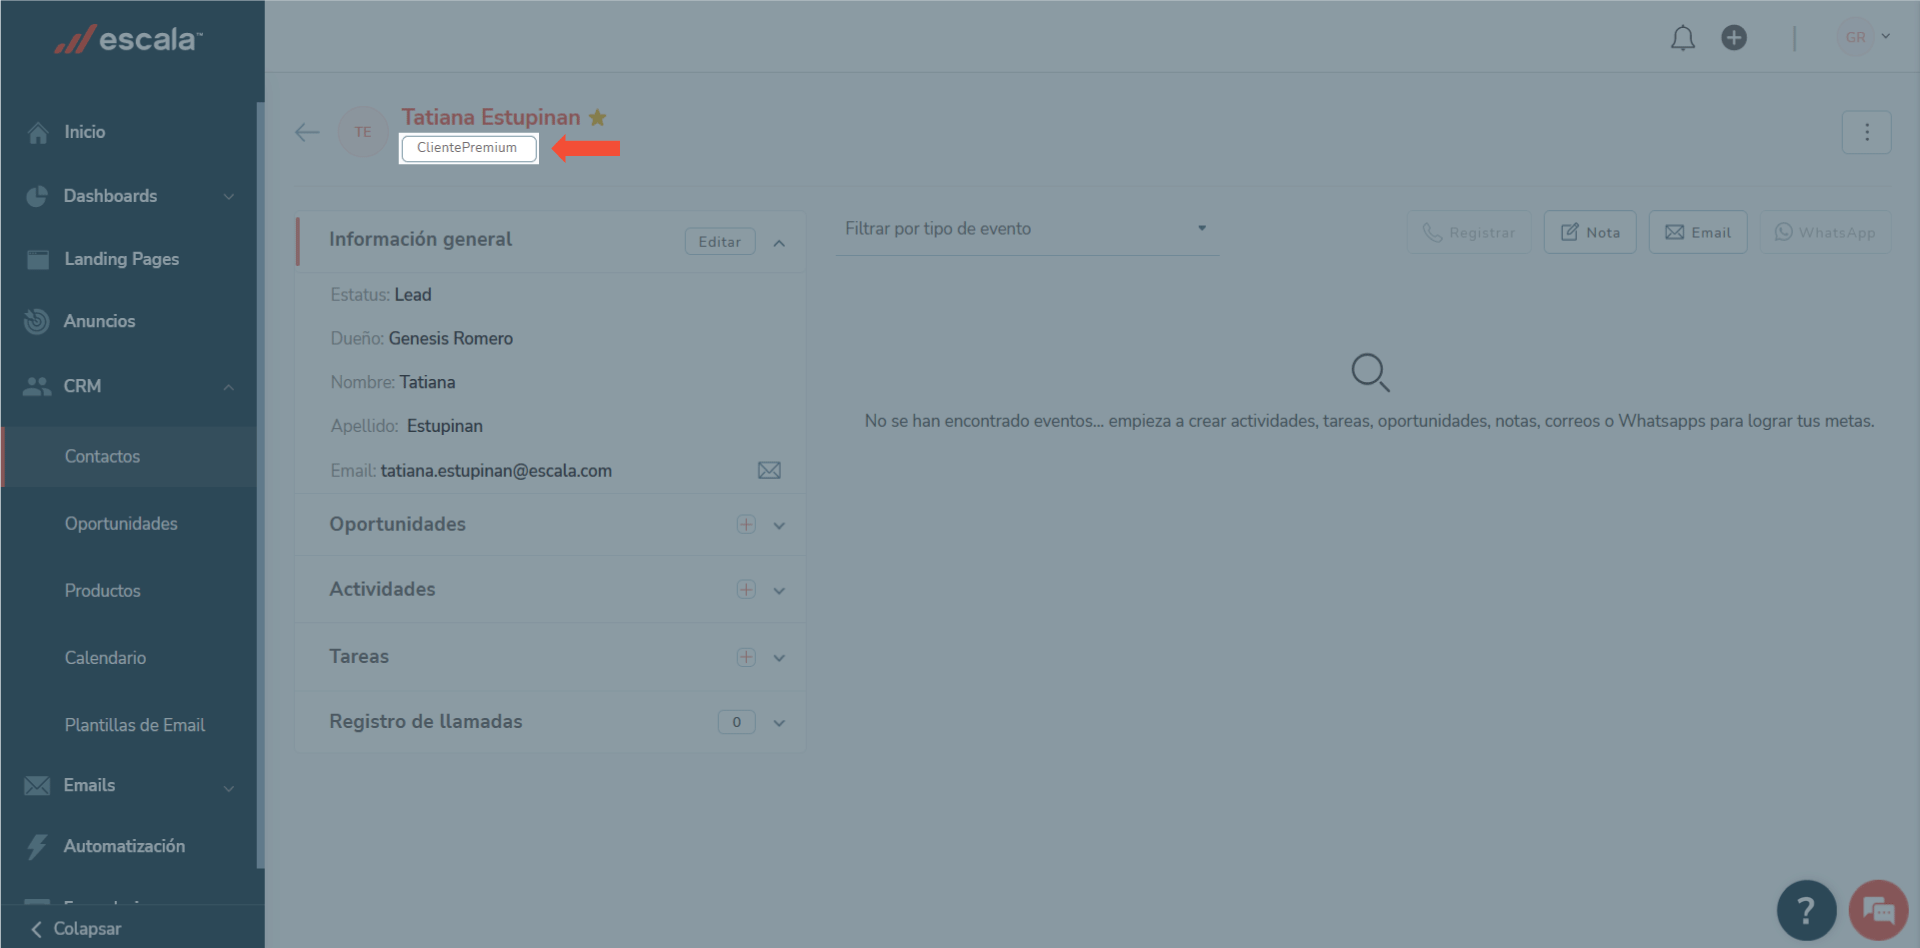Click the Landing Pages icon
Viewport: 1920px width, 948px height.
point(38,259)
